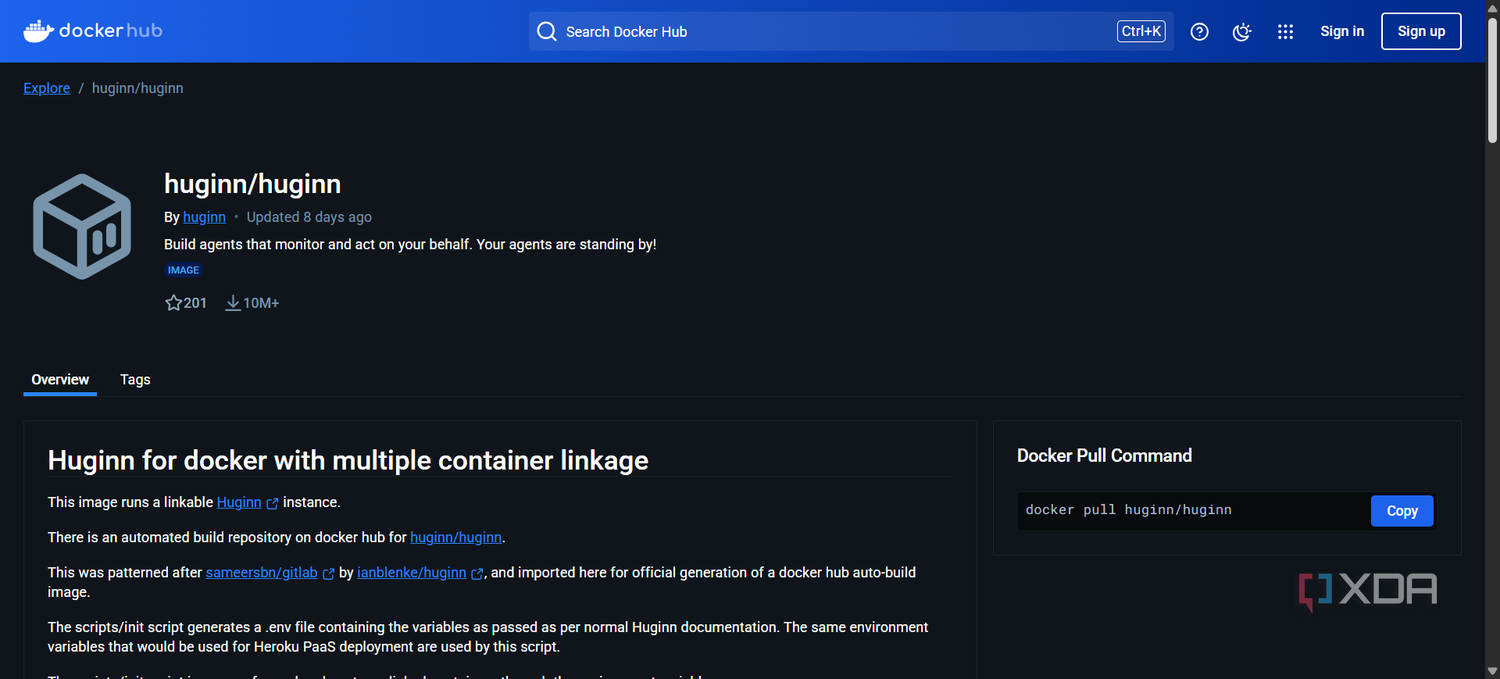The width and height of the screenshot is (1500, 679).
Task: Open the Huginn external link
Action: click(239, 502)
